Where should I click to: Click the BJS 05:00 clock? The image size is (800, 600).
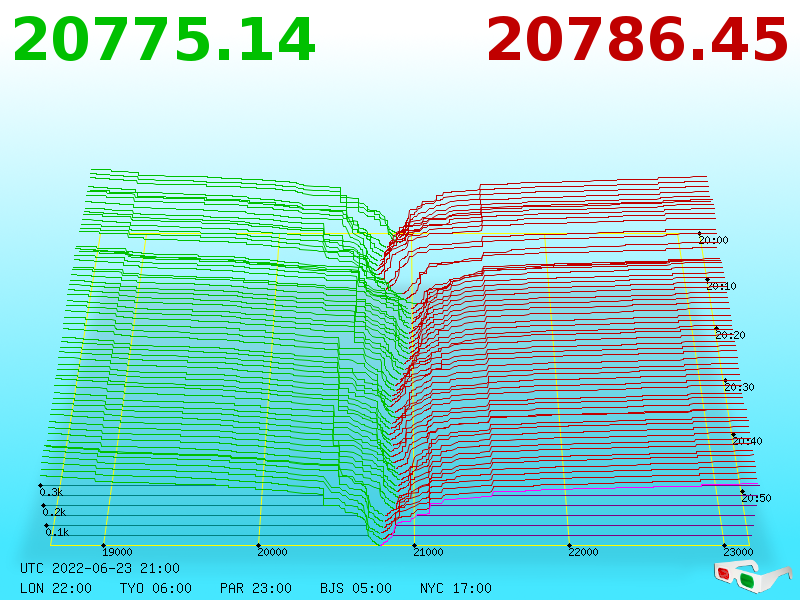click(x=356, y=588)
